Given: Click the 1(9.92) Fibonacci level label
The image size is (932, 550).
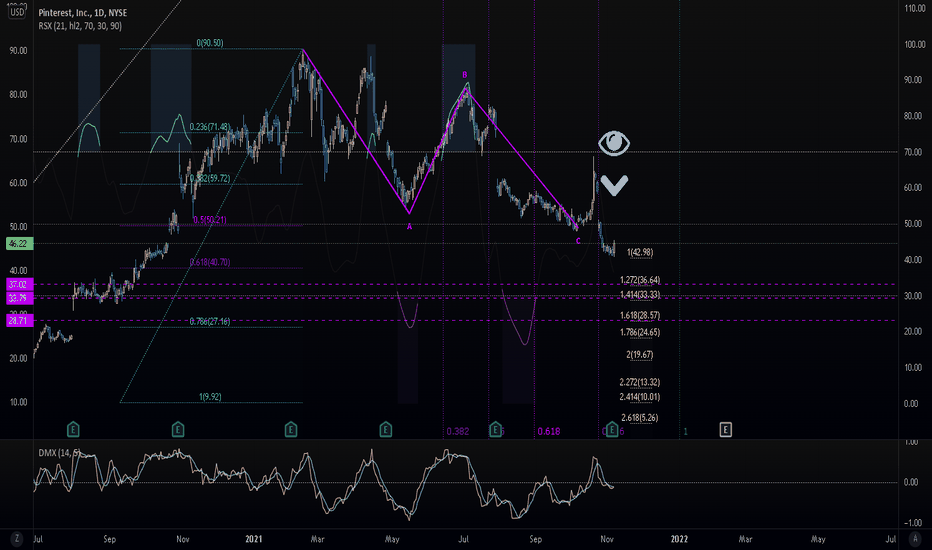Looking at the screenshot, I should pos(210,397).
